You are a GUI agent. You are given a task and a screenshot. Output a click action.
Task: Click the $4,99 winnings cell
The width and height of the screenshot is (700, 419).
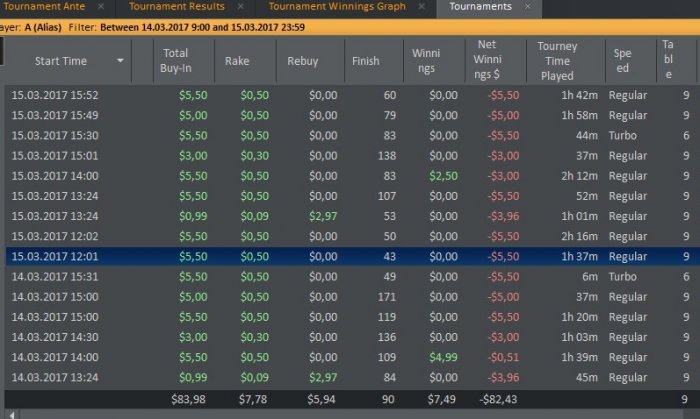tap(441, 357)
